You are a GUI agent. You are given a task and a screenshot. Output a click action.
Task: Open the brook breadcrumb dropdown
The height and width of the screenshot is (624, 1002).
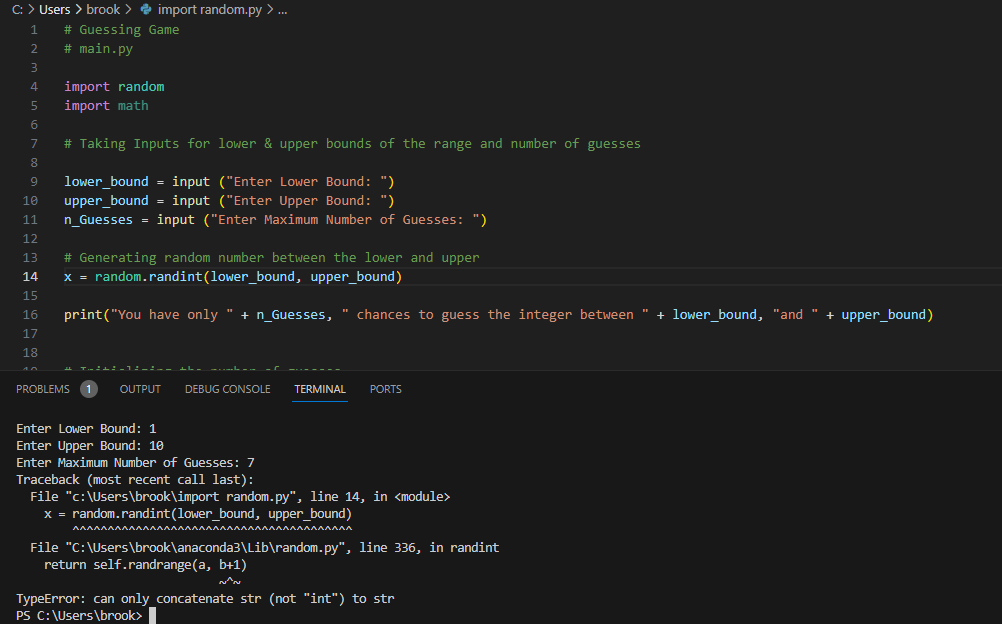[x=103, y=8]
